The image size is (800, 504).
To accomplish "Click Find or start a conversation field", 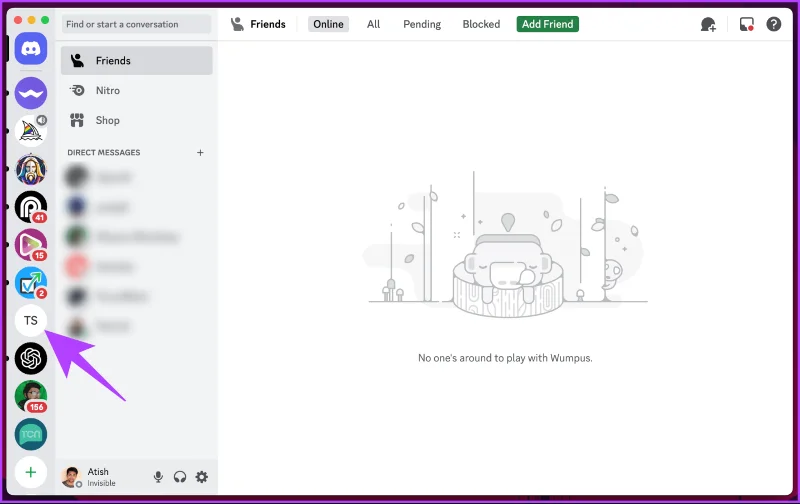I will point(136,24).
